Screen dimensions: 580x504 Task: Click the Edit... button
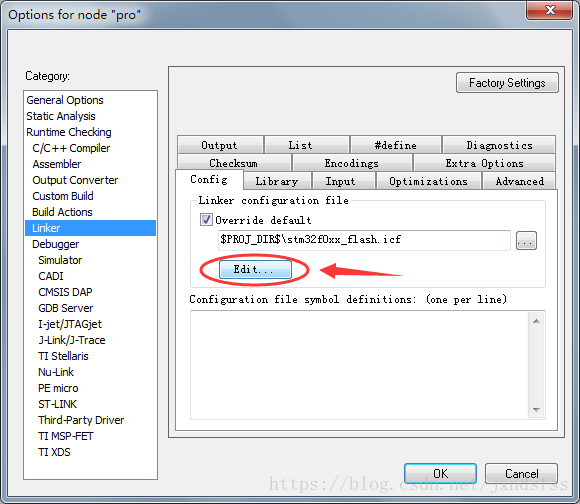pyautogui.click(x=255, y=269)
